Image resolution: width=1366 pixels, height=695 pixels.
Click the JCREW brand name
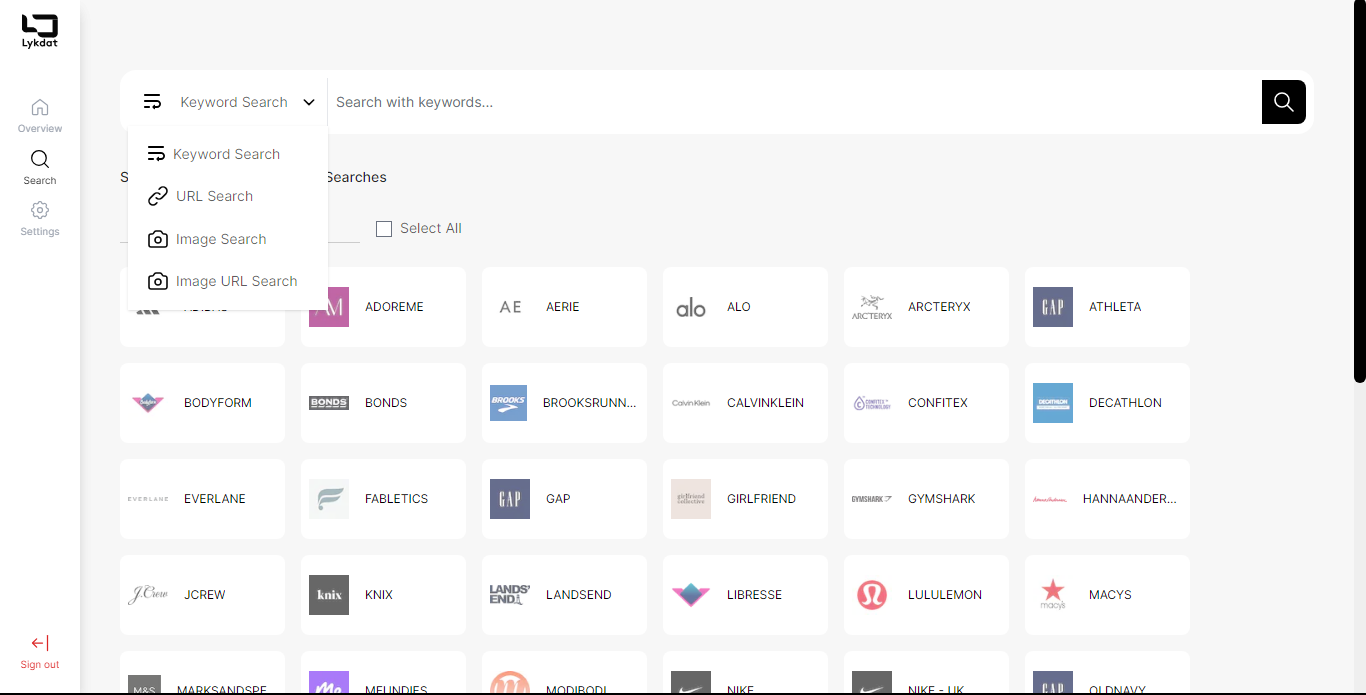205,595
